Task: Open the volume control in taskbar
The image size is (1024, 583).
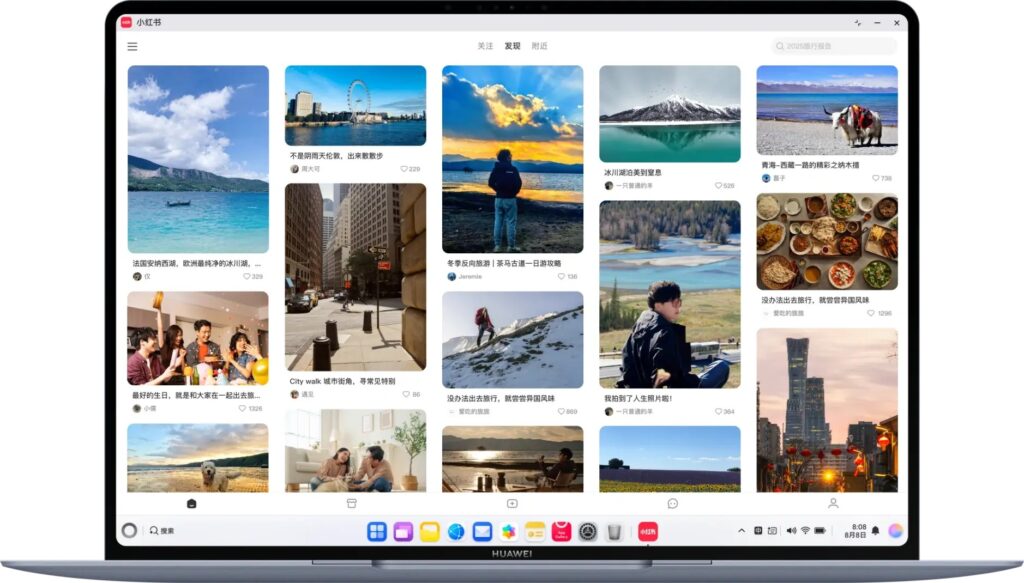Action: 791,529
